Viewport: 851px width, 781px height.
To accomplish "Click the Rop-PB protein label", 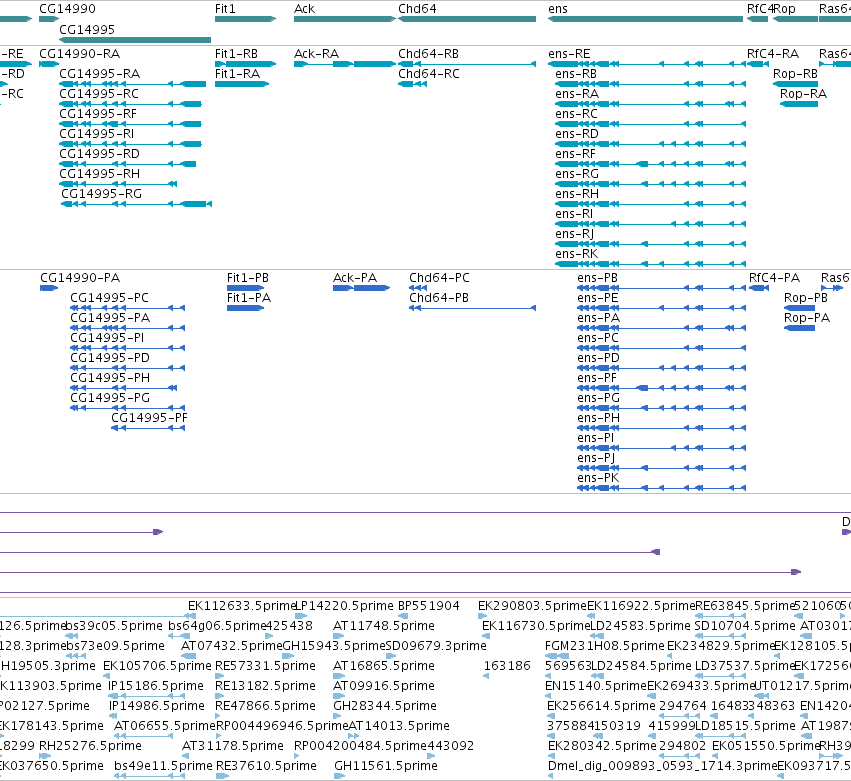I will pos(806,298).
